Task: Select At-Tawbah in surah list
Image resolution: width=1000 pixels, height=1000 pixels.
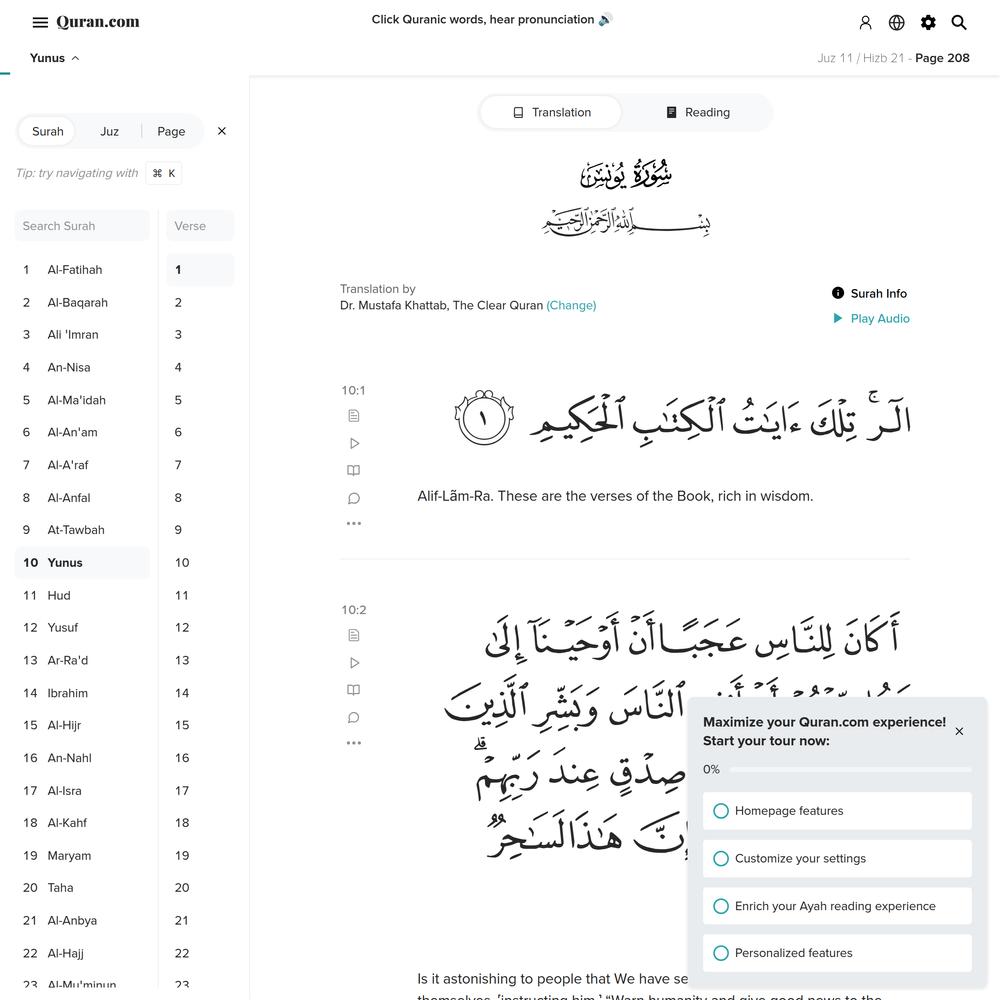Action: tap(82, 530)
